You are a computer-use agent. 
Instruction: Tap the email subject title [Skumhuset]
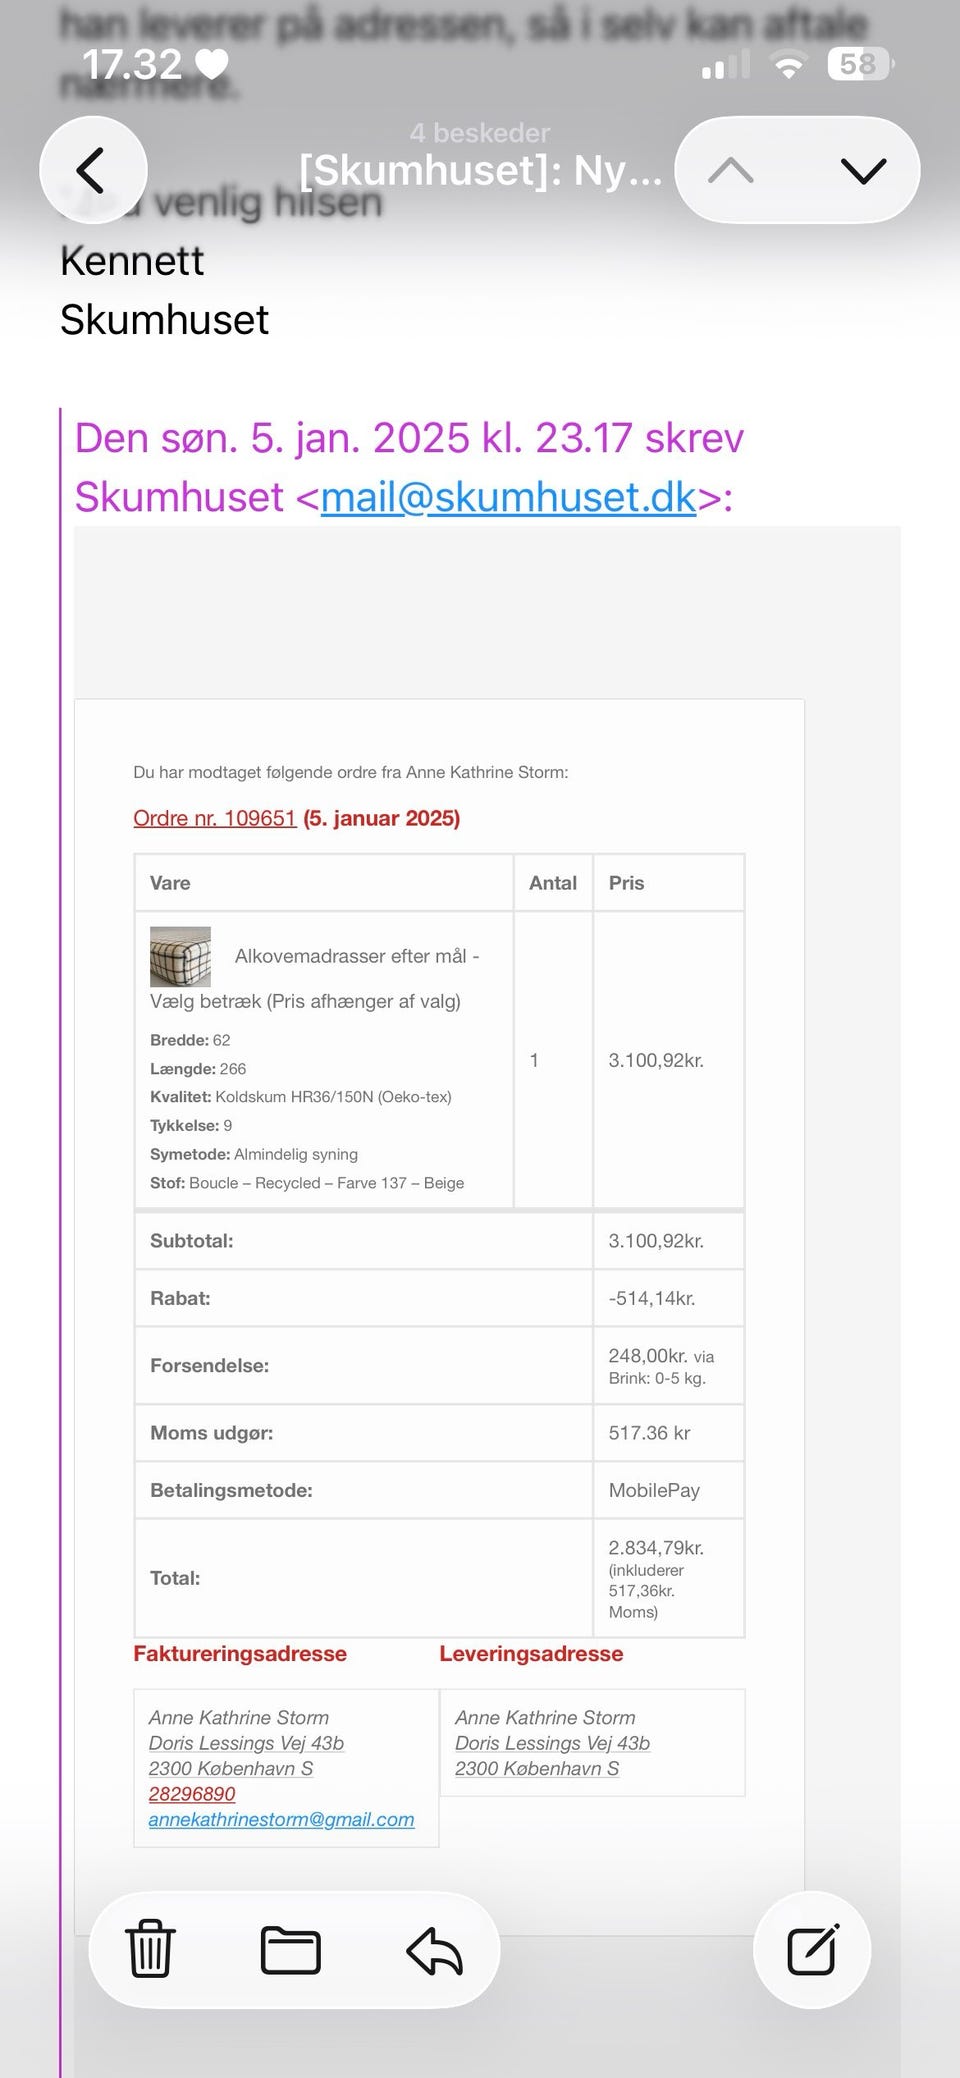(480, 171)
